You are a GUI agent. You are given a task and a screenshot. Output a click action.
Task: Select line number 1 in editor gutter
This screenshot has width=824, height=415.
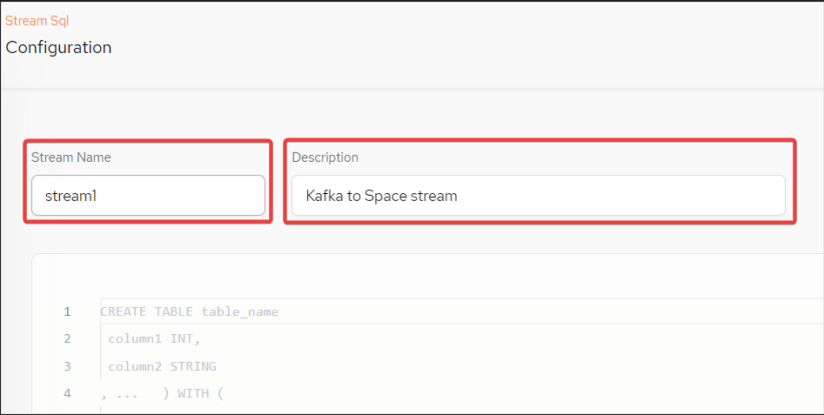(67, 312)
